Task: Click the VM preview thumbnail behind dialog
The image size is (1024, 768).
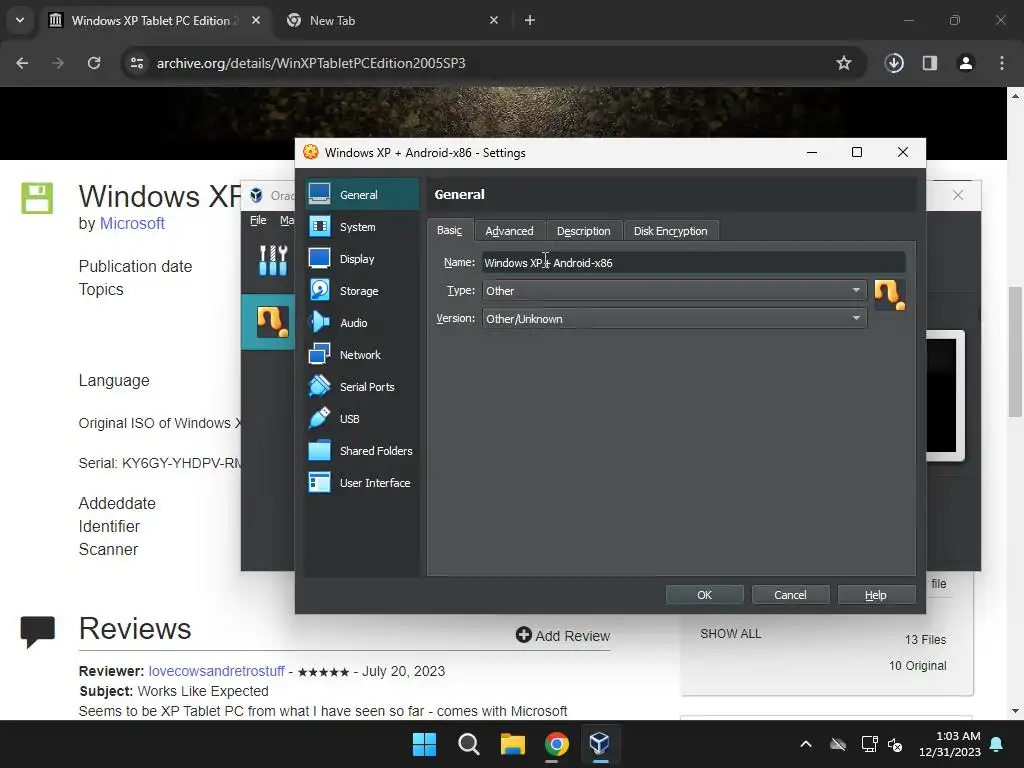Action: [944, 396]
